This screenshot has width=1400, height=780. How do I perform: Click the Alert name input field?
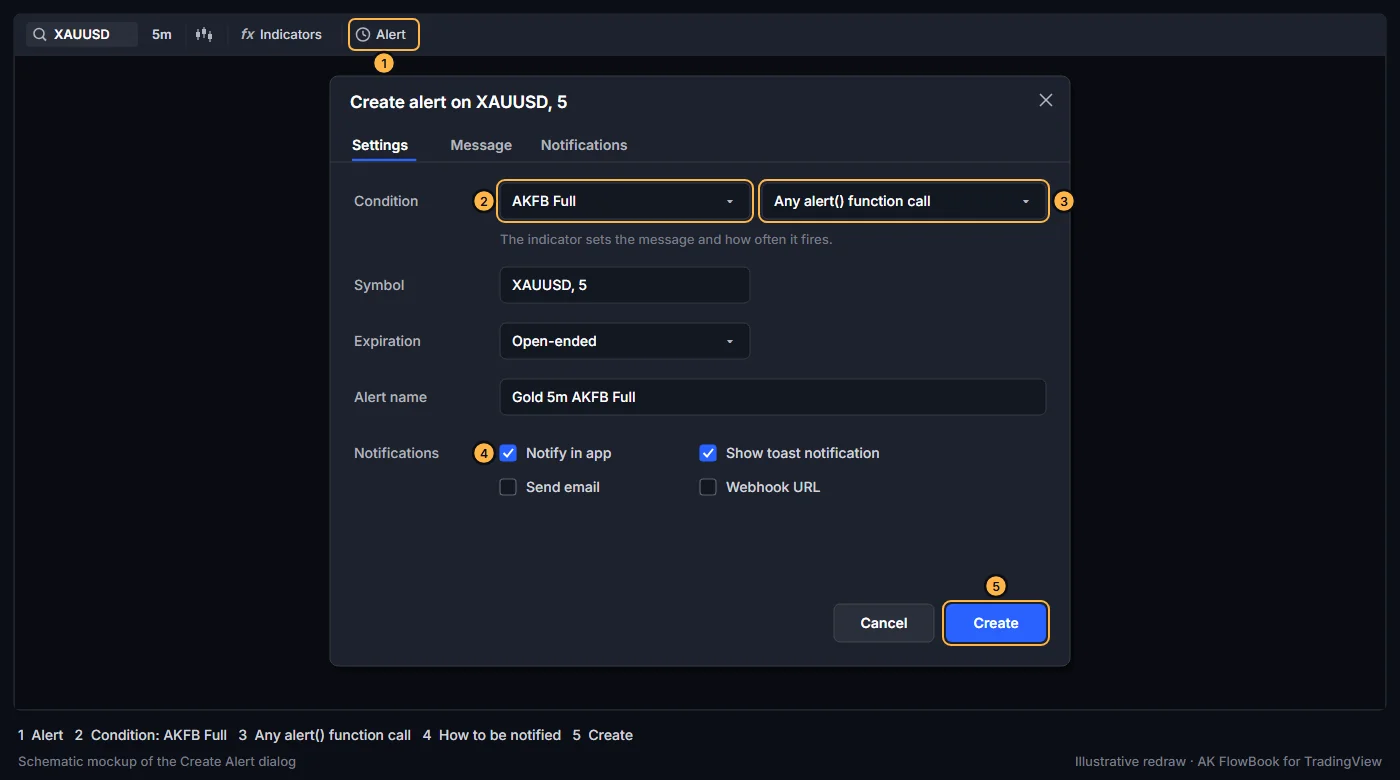click(772, 397)
